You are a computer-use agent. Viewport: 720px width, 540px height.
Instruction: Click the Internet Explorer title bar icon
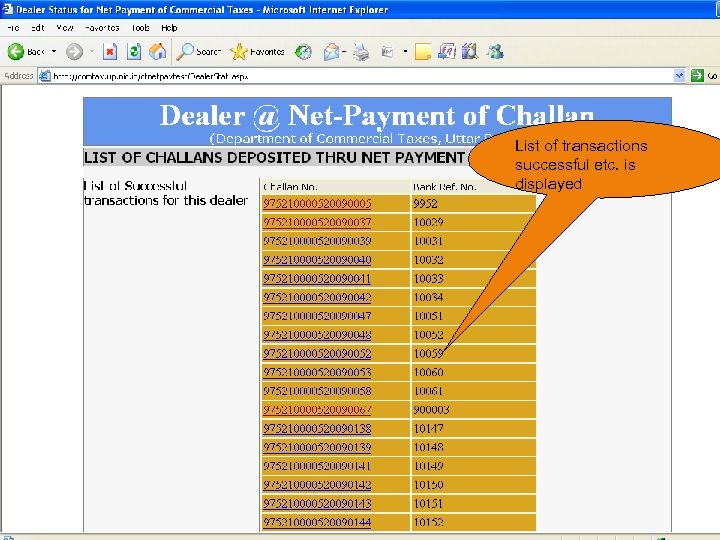point(7,9)
